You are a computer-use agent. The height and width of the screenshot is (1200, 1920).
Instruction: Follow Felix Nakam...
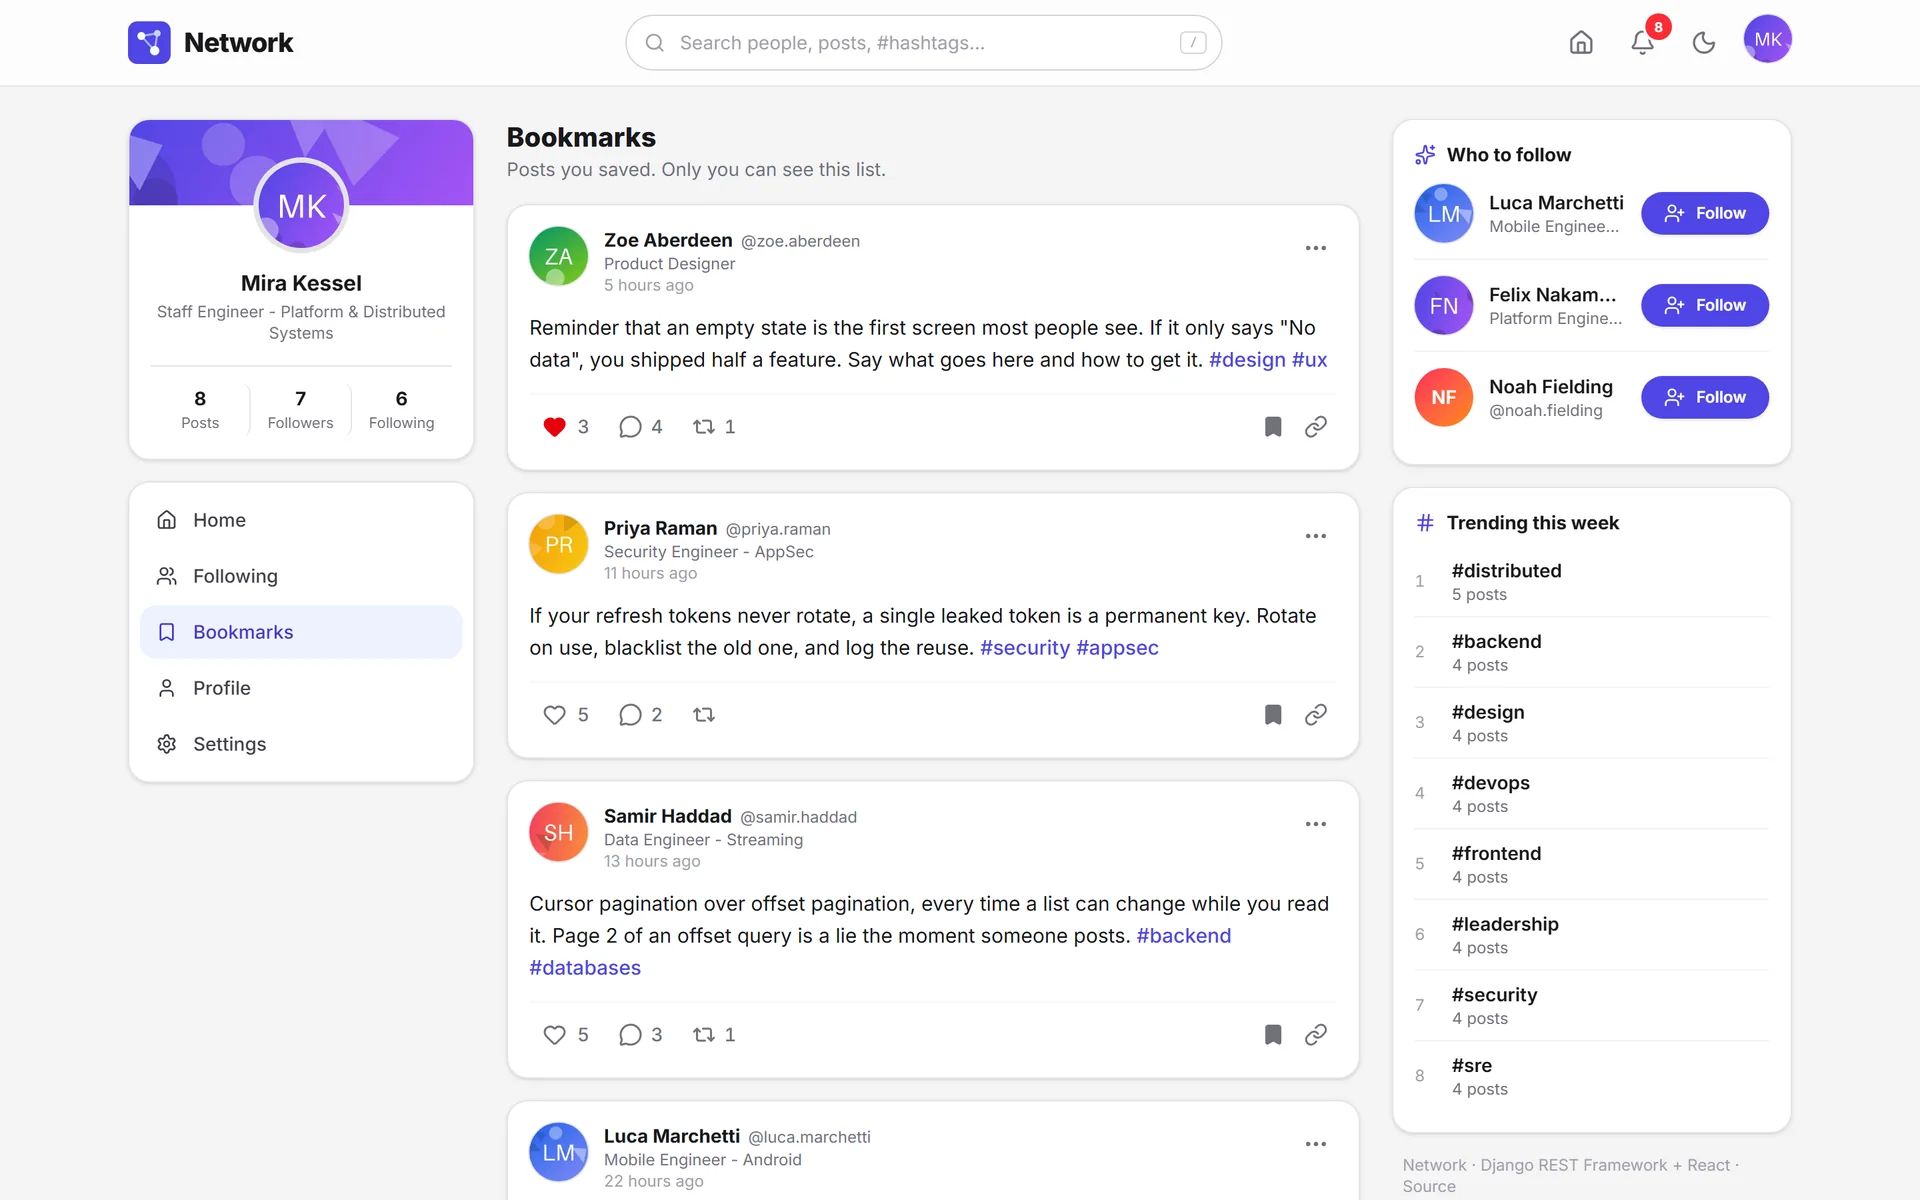[1705, 305]
